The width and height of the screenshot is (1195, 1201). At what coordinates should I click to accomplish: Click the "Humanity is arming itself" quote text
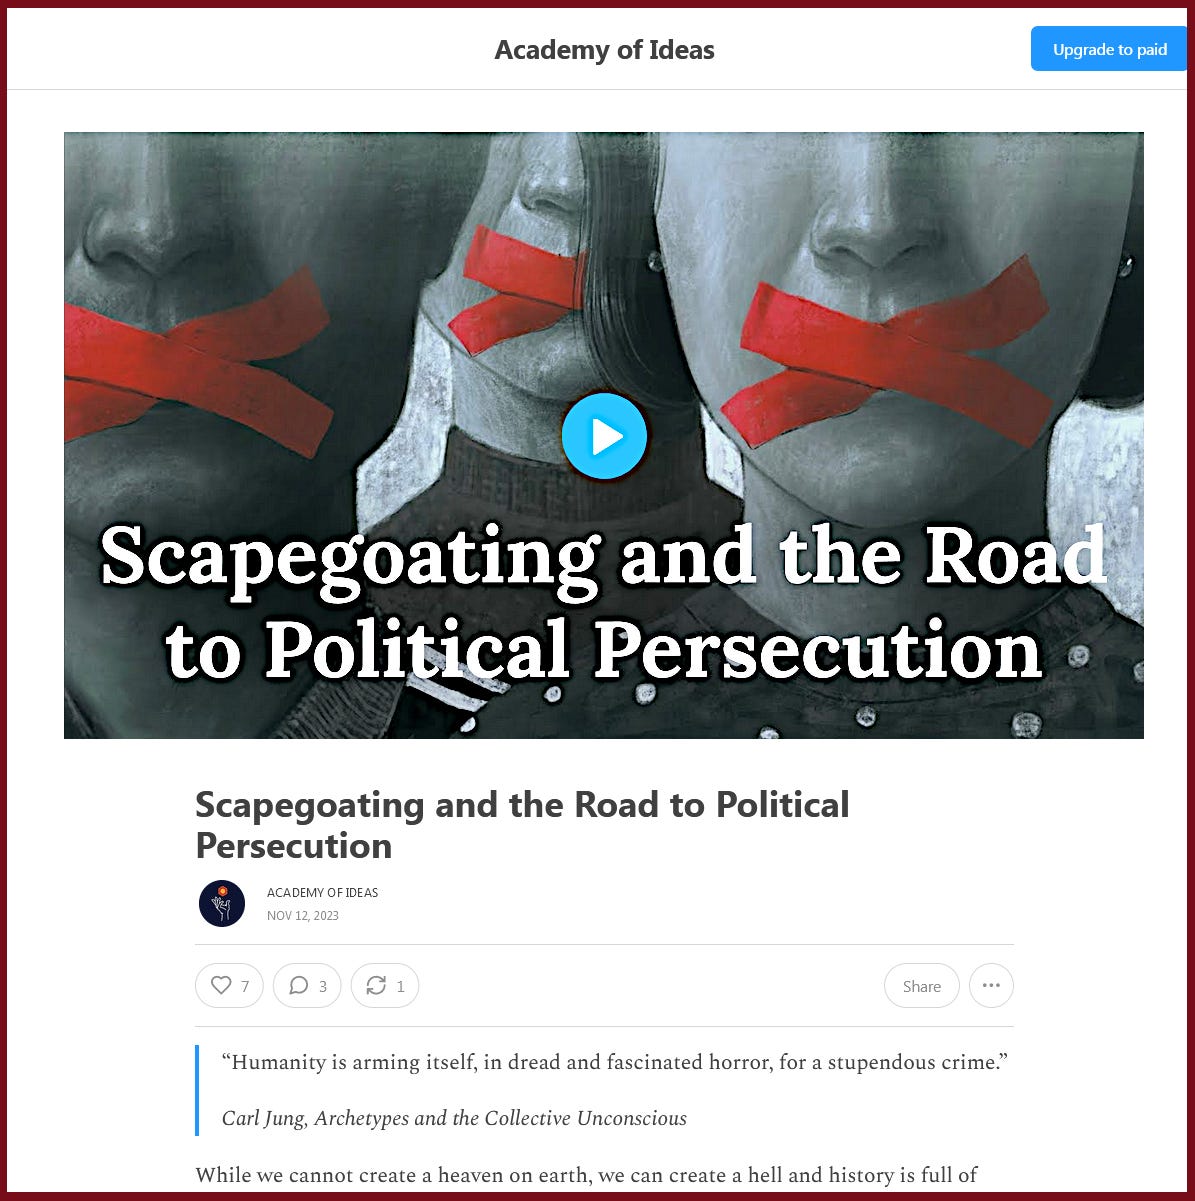(x=614, y=1062)
